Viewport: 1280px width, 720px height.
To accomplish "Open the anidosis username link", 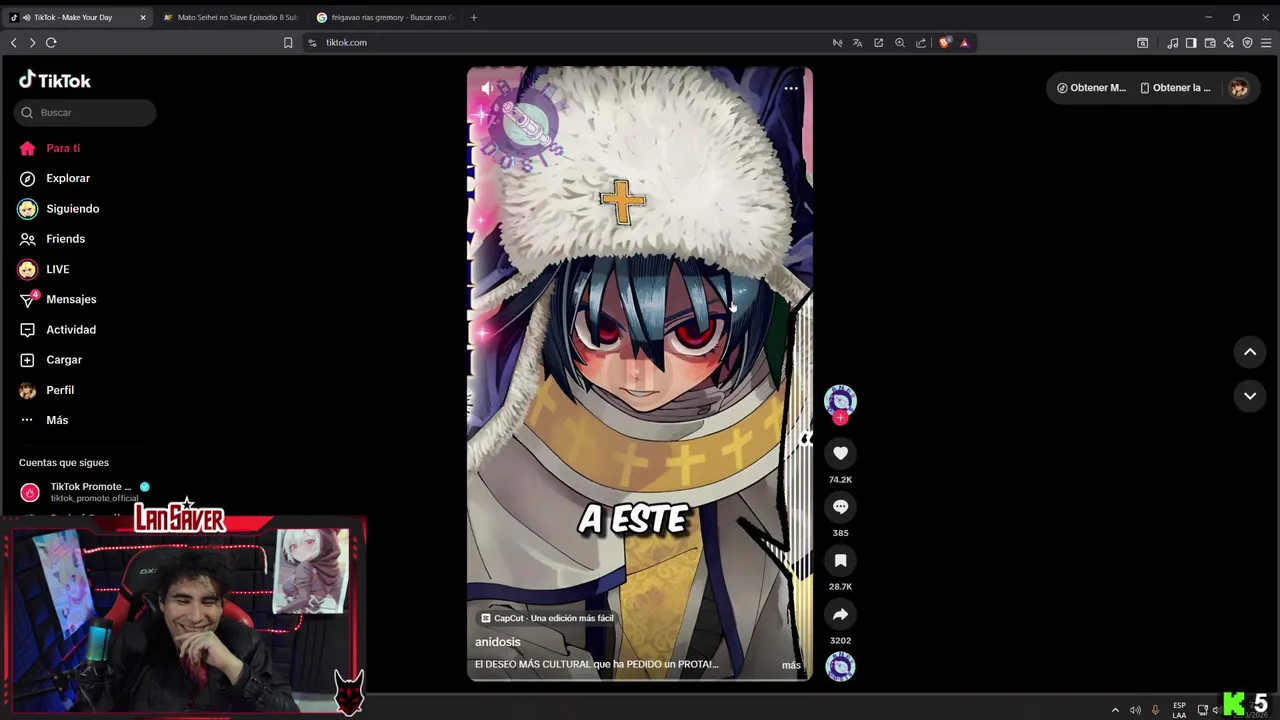I will point(498,642).
